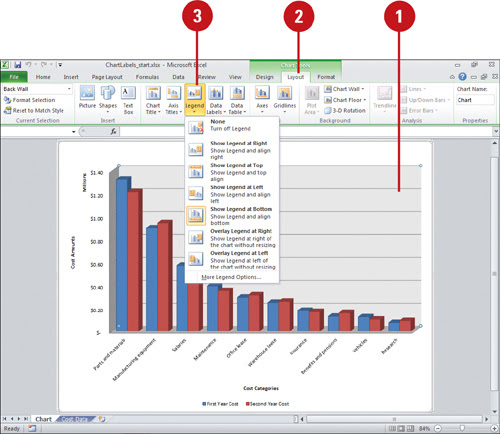Open the Gridlines options

pos(285,99)
